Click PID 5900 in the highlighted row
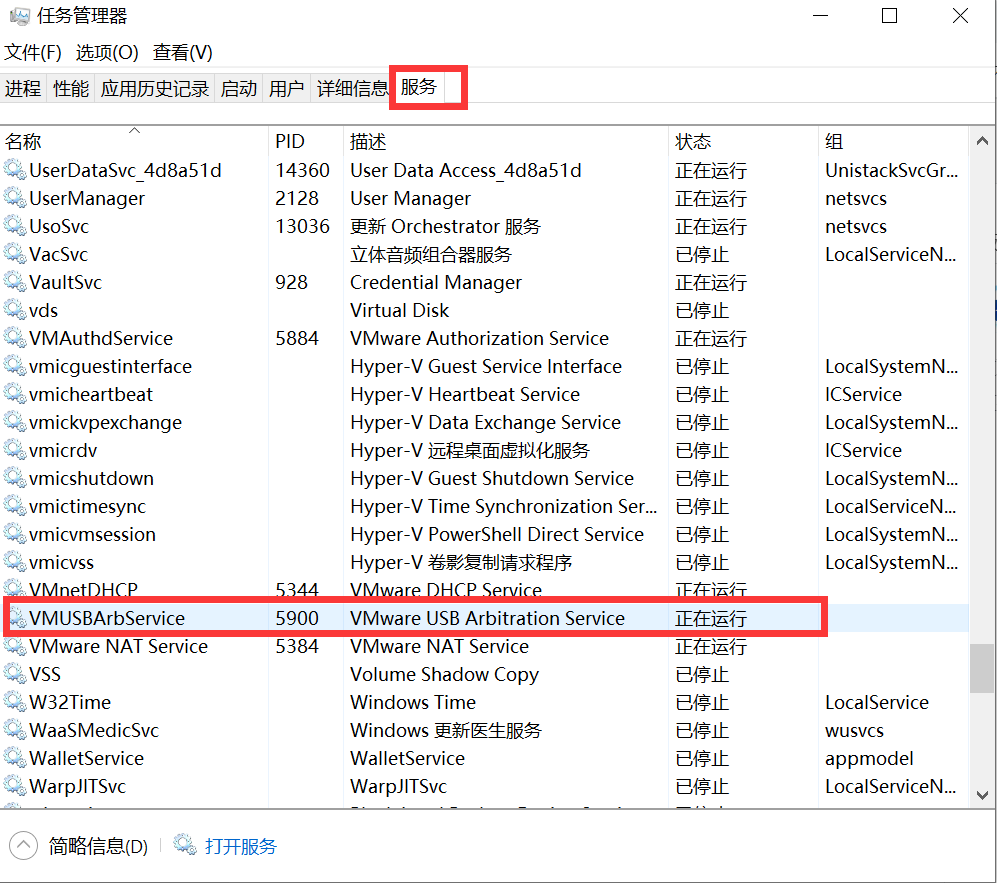The height and width of the screenshot is (883, 997). coord(297,617)
